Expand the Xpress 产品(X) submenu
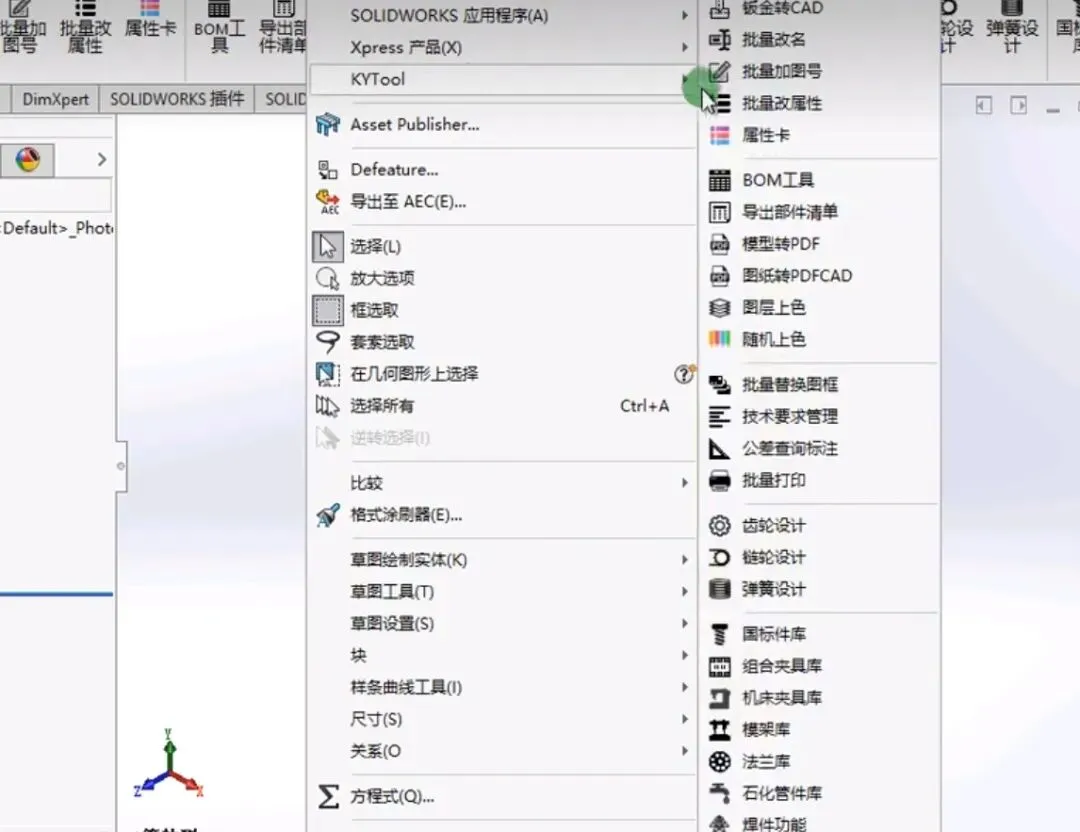 coord(503,48)
